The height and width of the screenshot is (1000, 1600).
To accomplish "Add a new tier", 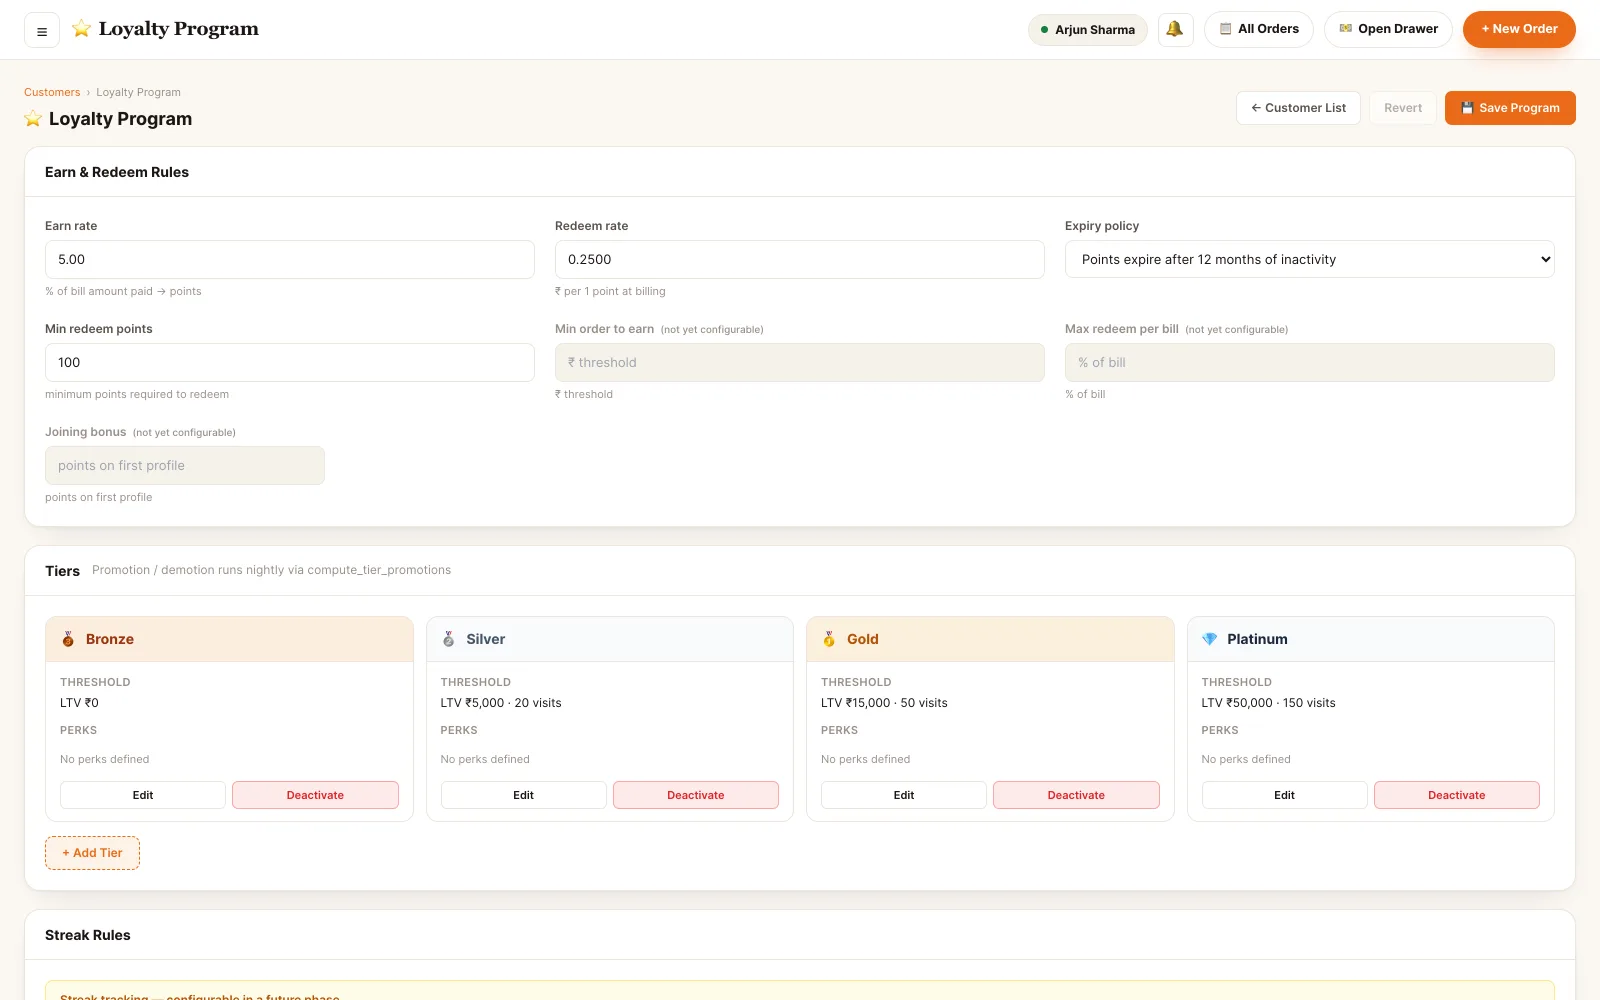I will pyautogui.click(x=92, y=853).
